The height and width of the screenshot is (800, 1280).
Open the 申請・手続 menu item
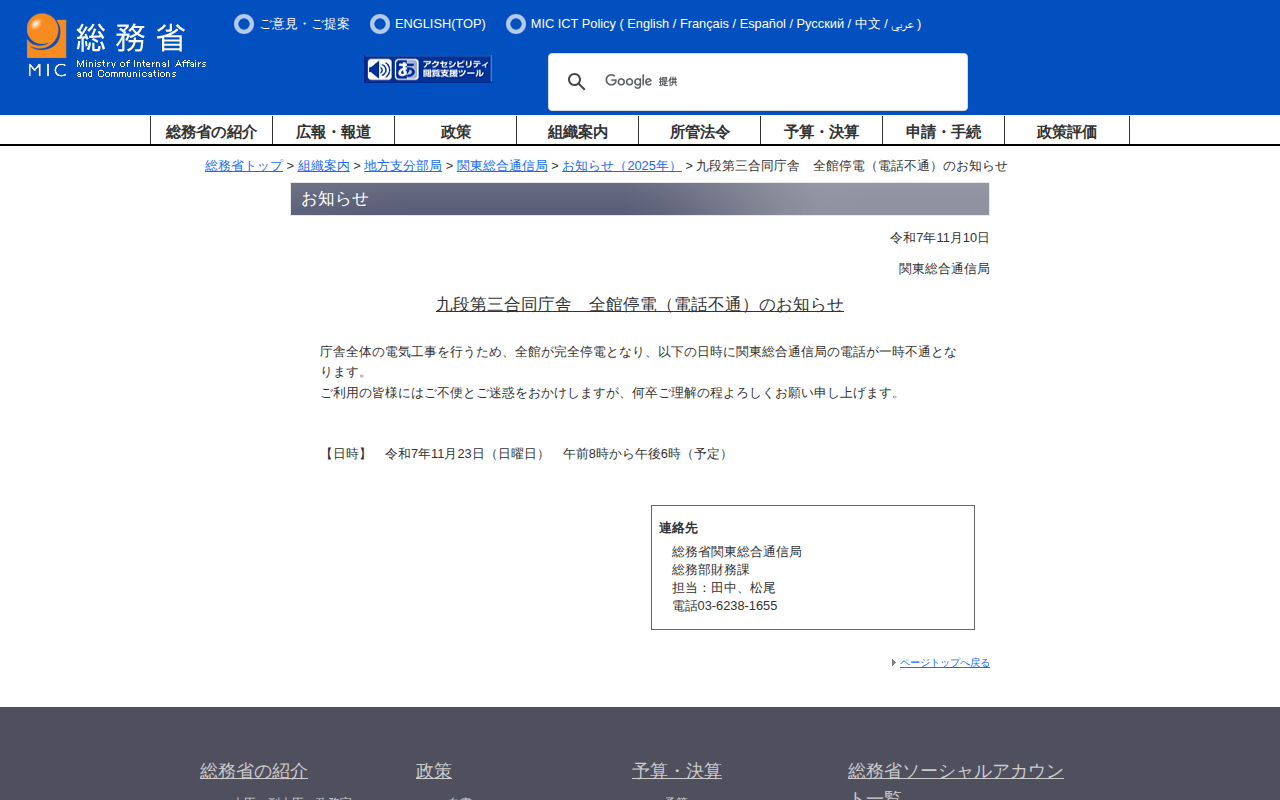(x=943, y=131)
